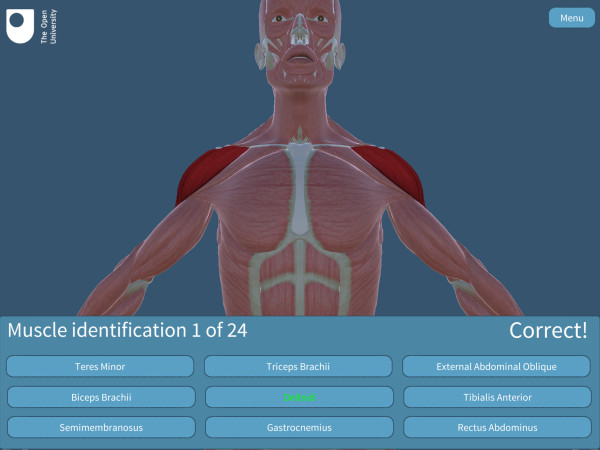Choose the Tibialis Anterior answer

coord(497,397)
